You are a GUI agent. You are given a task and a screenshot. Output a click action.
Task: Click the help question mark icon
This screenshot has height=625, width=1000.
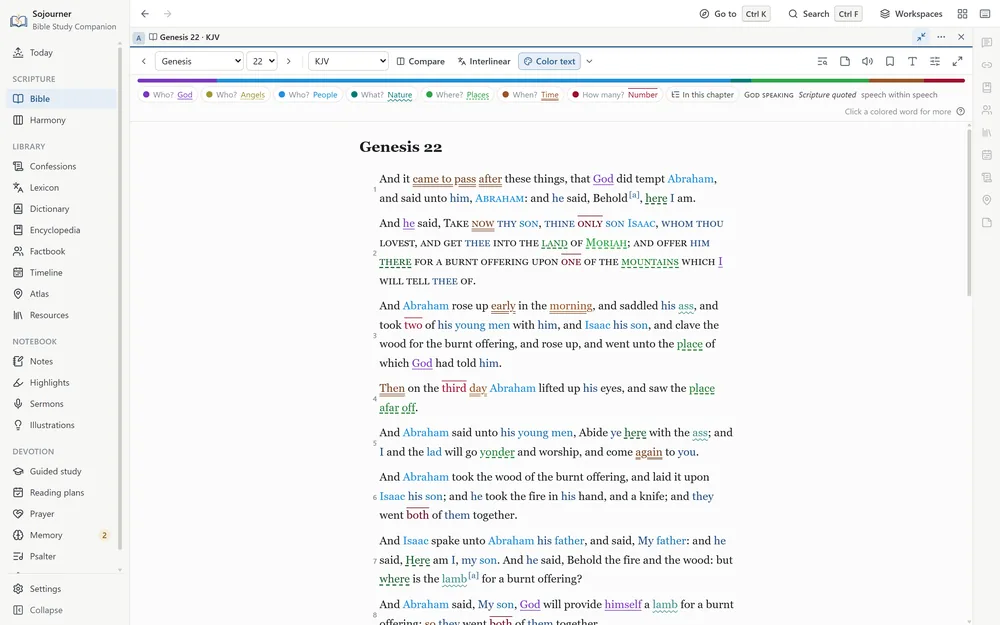pyautogui.click(x=960, y=112)
